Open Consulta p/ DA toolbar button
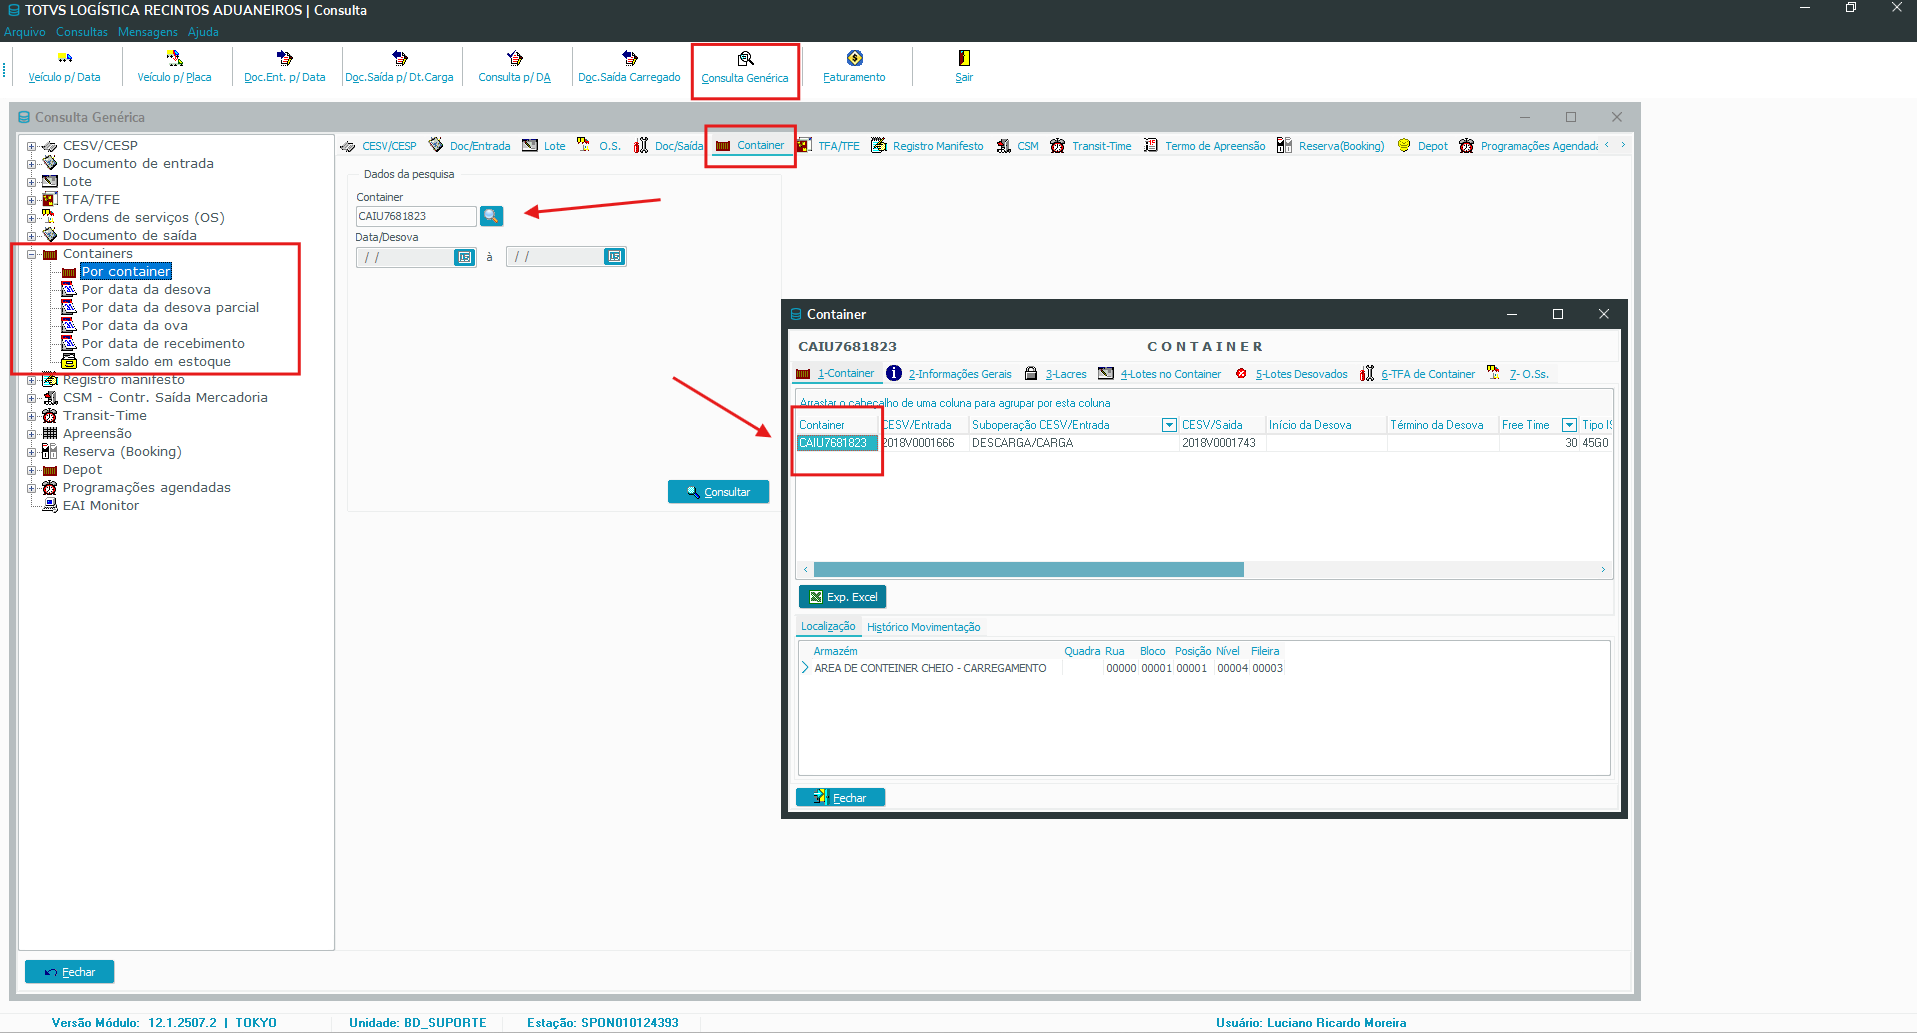This screenshot has width=1917, height=1033. point(514,67)
